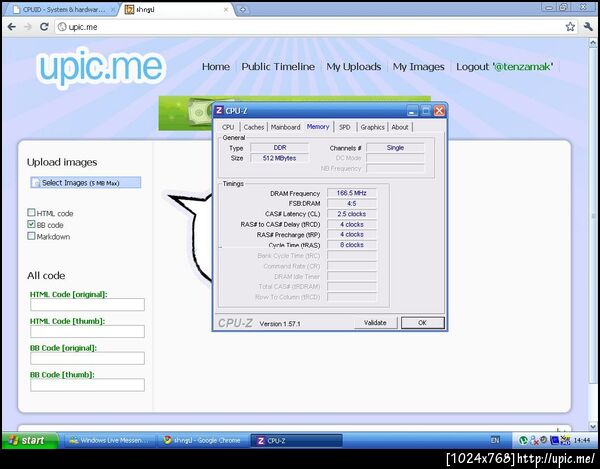The image size is (600, 469).
Task: Open the My Images link
Action: pos(419,67)
